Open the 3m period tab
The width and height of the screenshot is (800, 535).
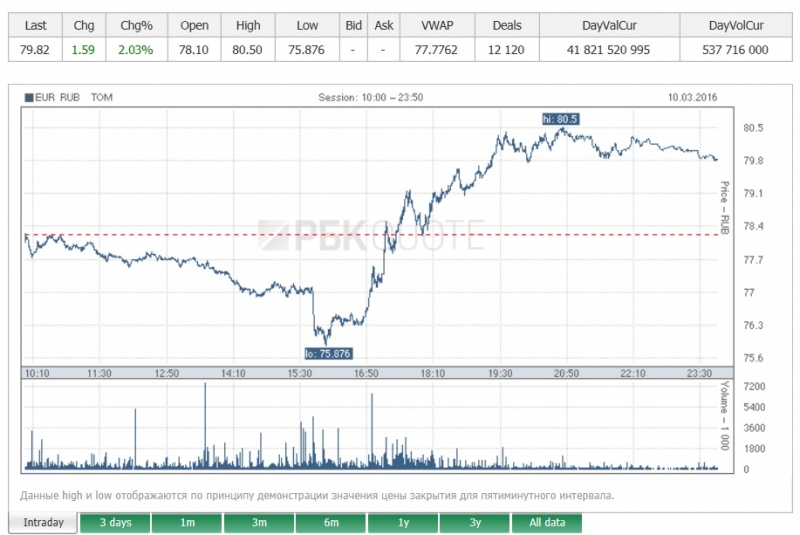(x=259, y=523)
